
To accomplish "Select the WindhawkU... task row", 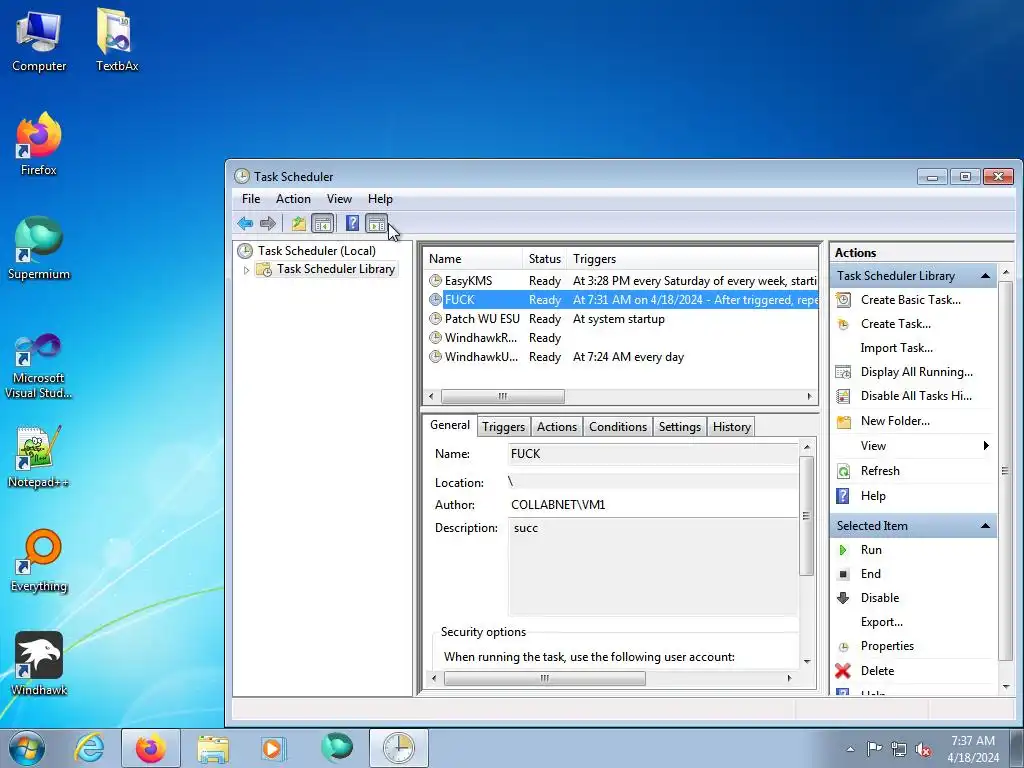I will [x=620, y=357].
